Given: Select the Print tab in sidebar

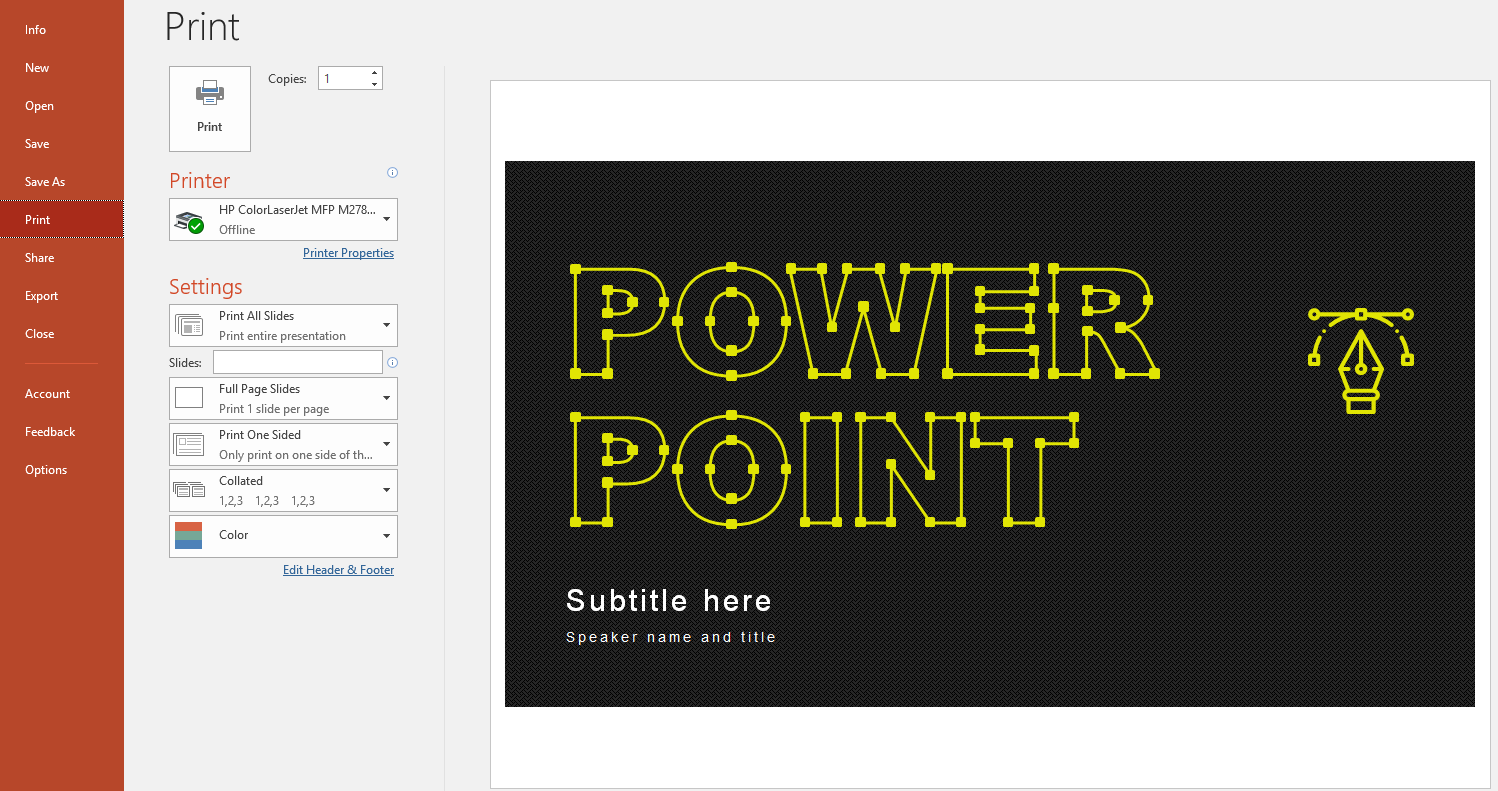Looking at the screenshot, I should click(x=62, y=220).
